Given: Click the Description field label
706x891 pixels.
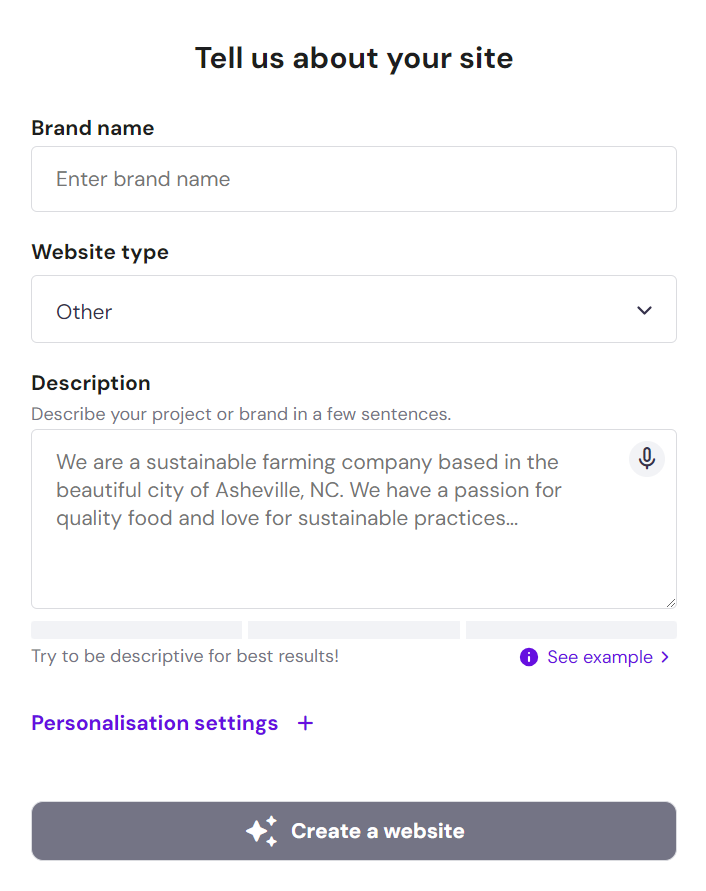Looking at the screenshot, I should 91,383.
